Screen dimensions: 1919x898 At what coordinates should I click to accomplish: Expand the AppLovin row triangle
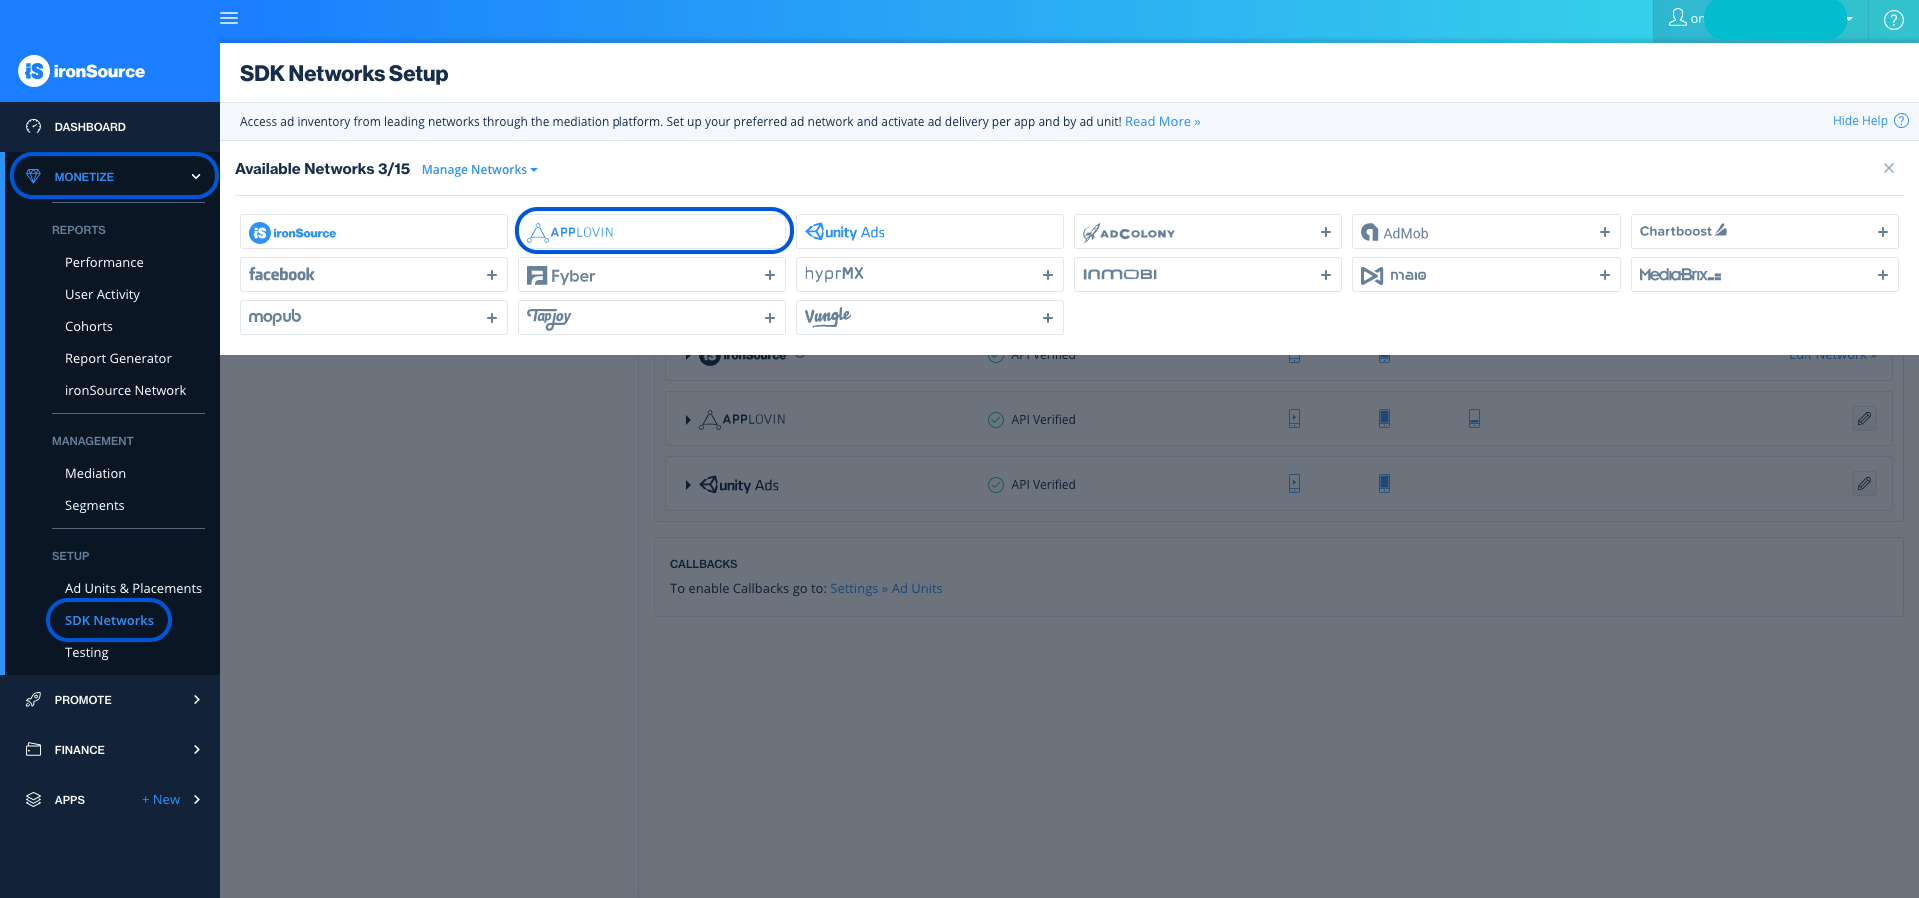[688, 420]
